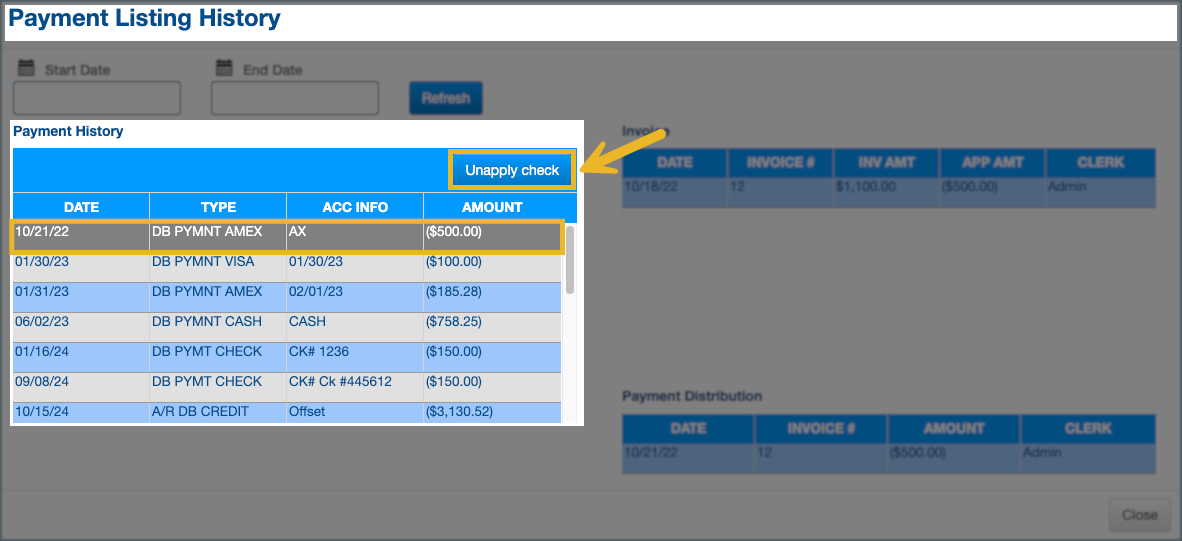Select the CK# Ck #445612 payment row
This screenshot has height=541, width=1182.
tap(287, 382)
